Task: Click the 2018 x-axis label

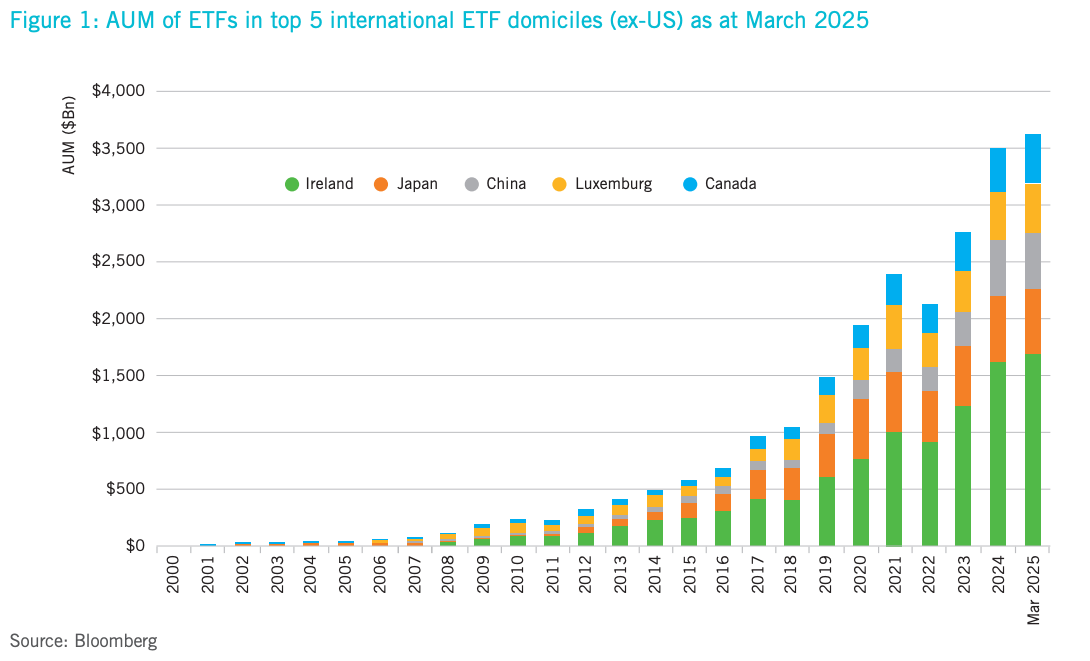Action: [x=791, y=575]
